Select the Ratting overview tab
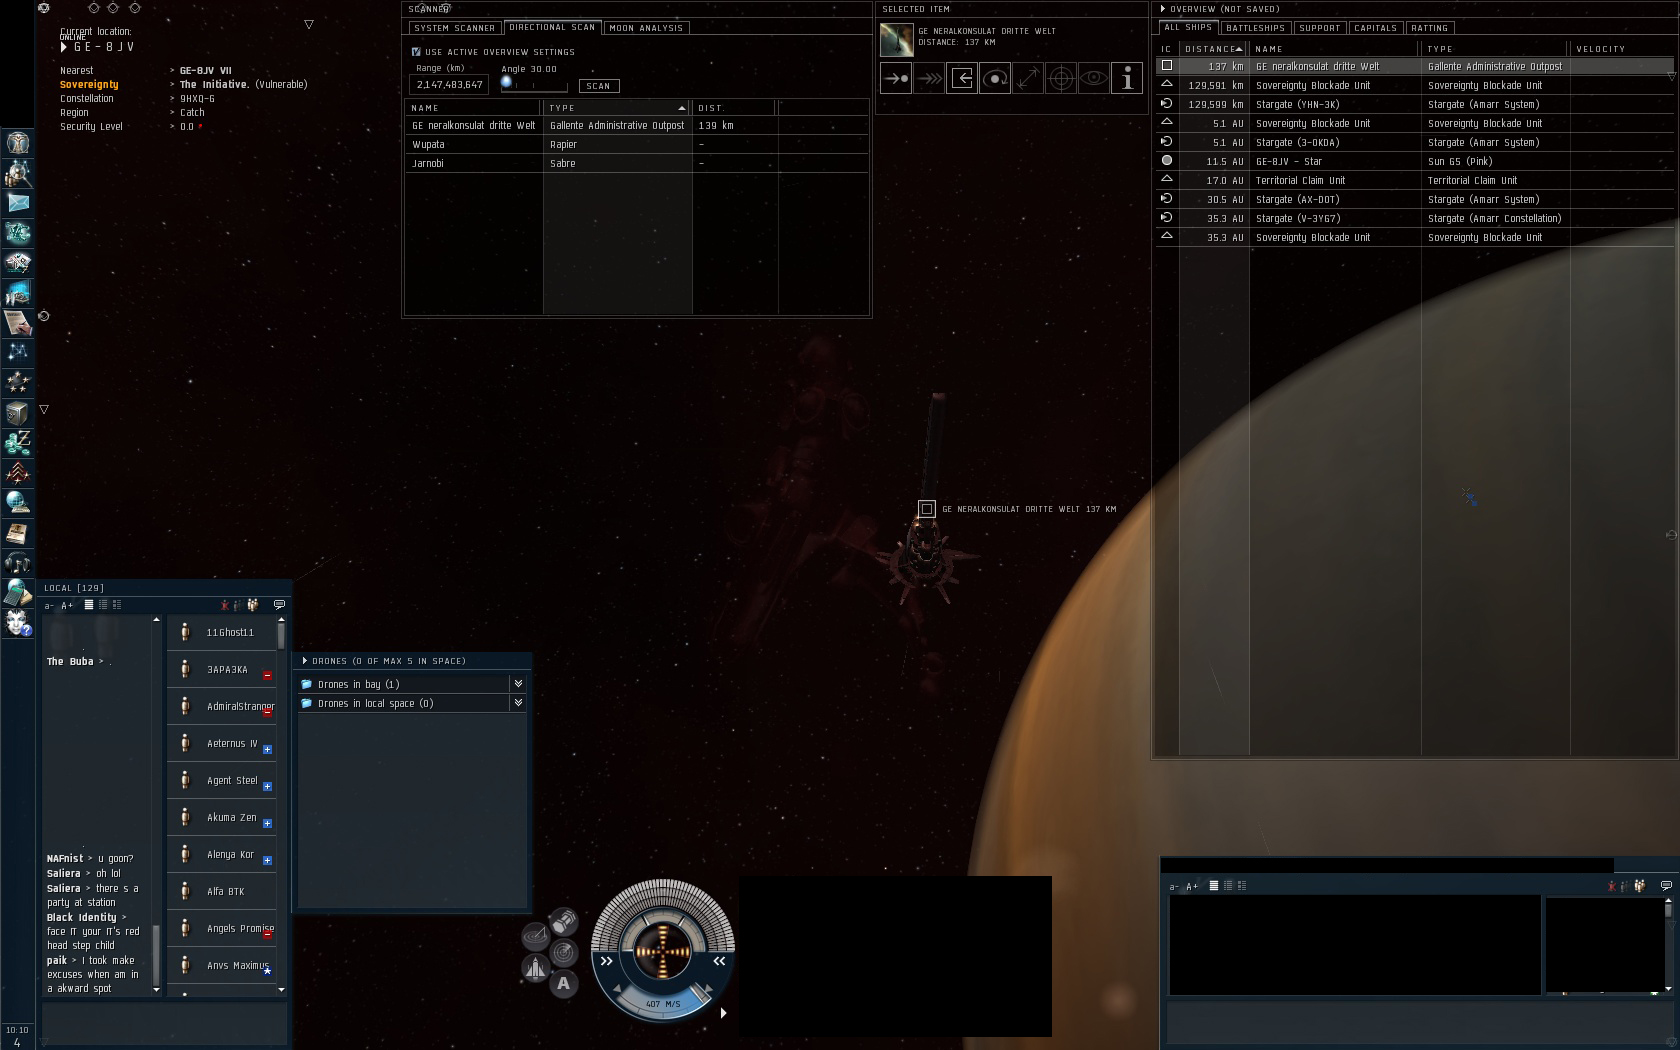The width and height of the screenshot is (1680, 1050). (x=1430, y=28)
